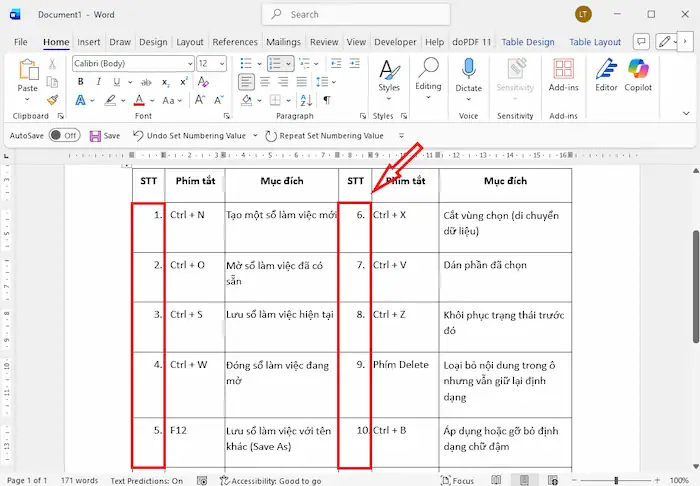Click Save in the Quick Access Toolbar
Image resolution: width=700 pixels, height=486 pixels.
pos(104,135)
